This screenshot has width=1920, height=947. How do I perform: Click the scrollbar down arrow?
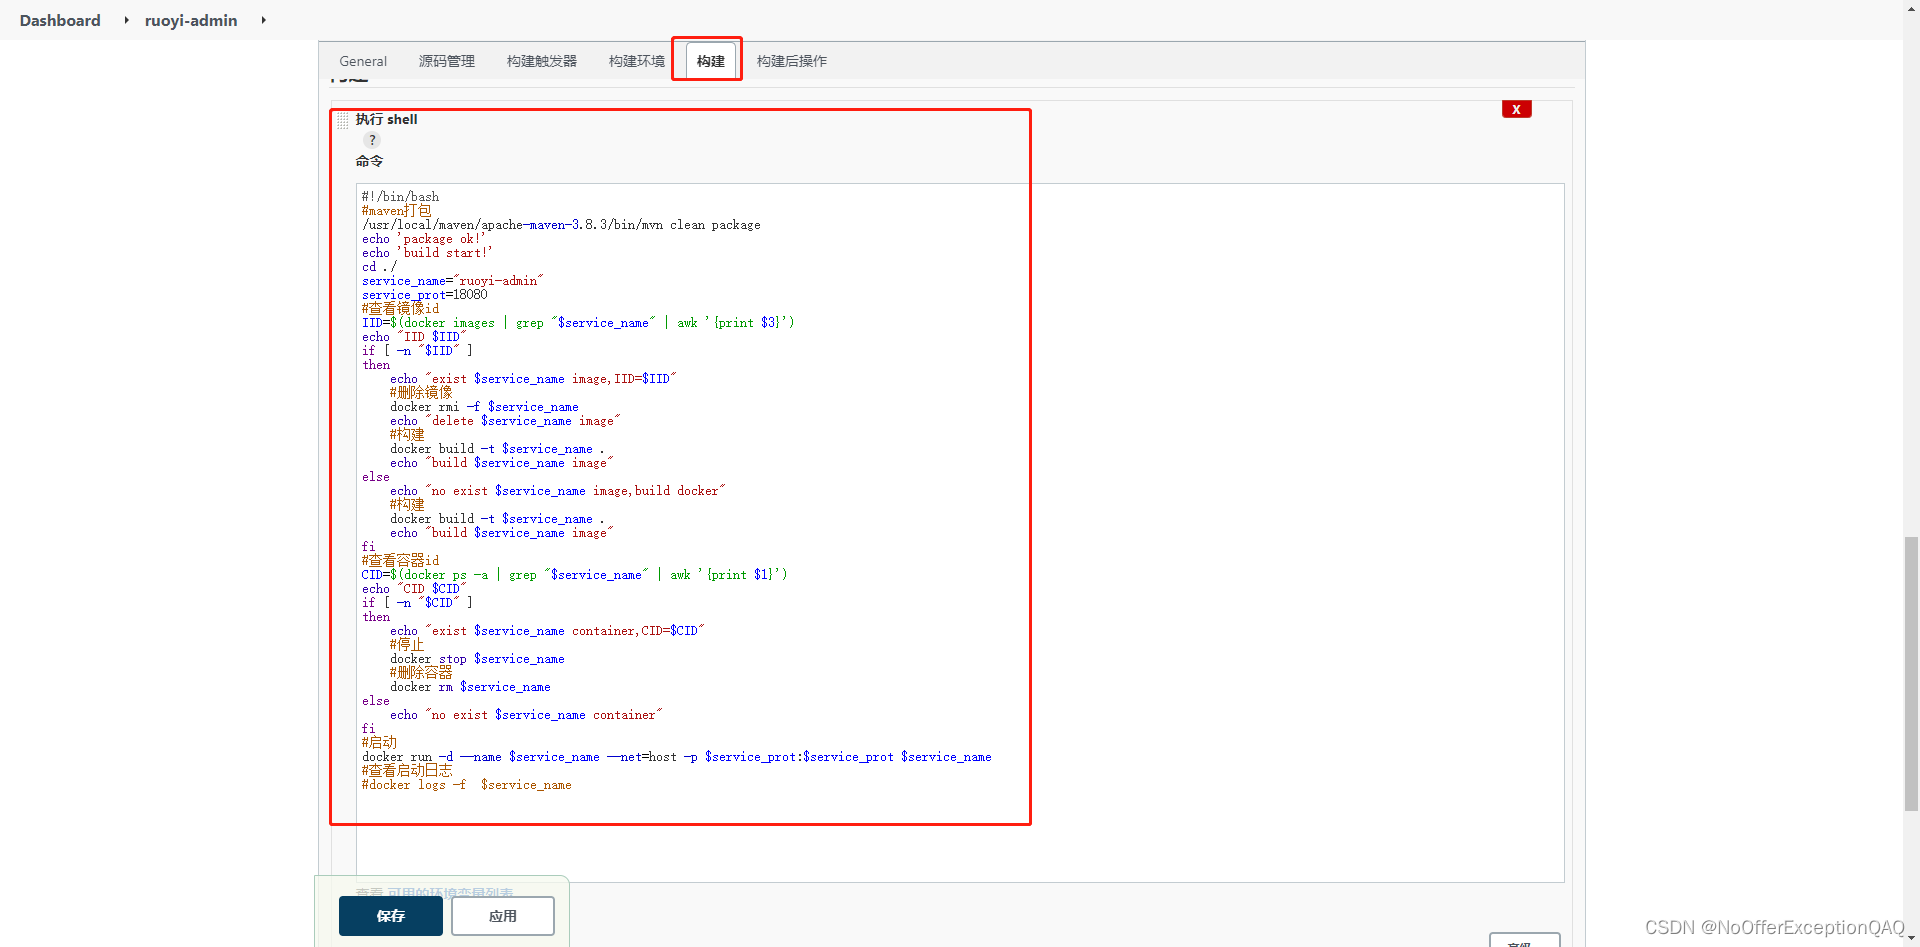1911,939
